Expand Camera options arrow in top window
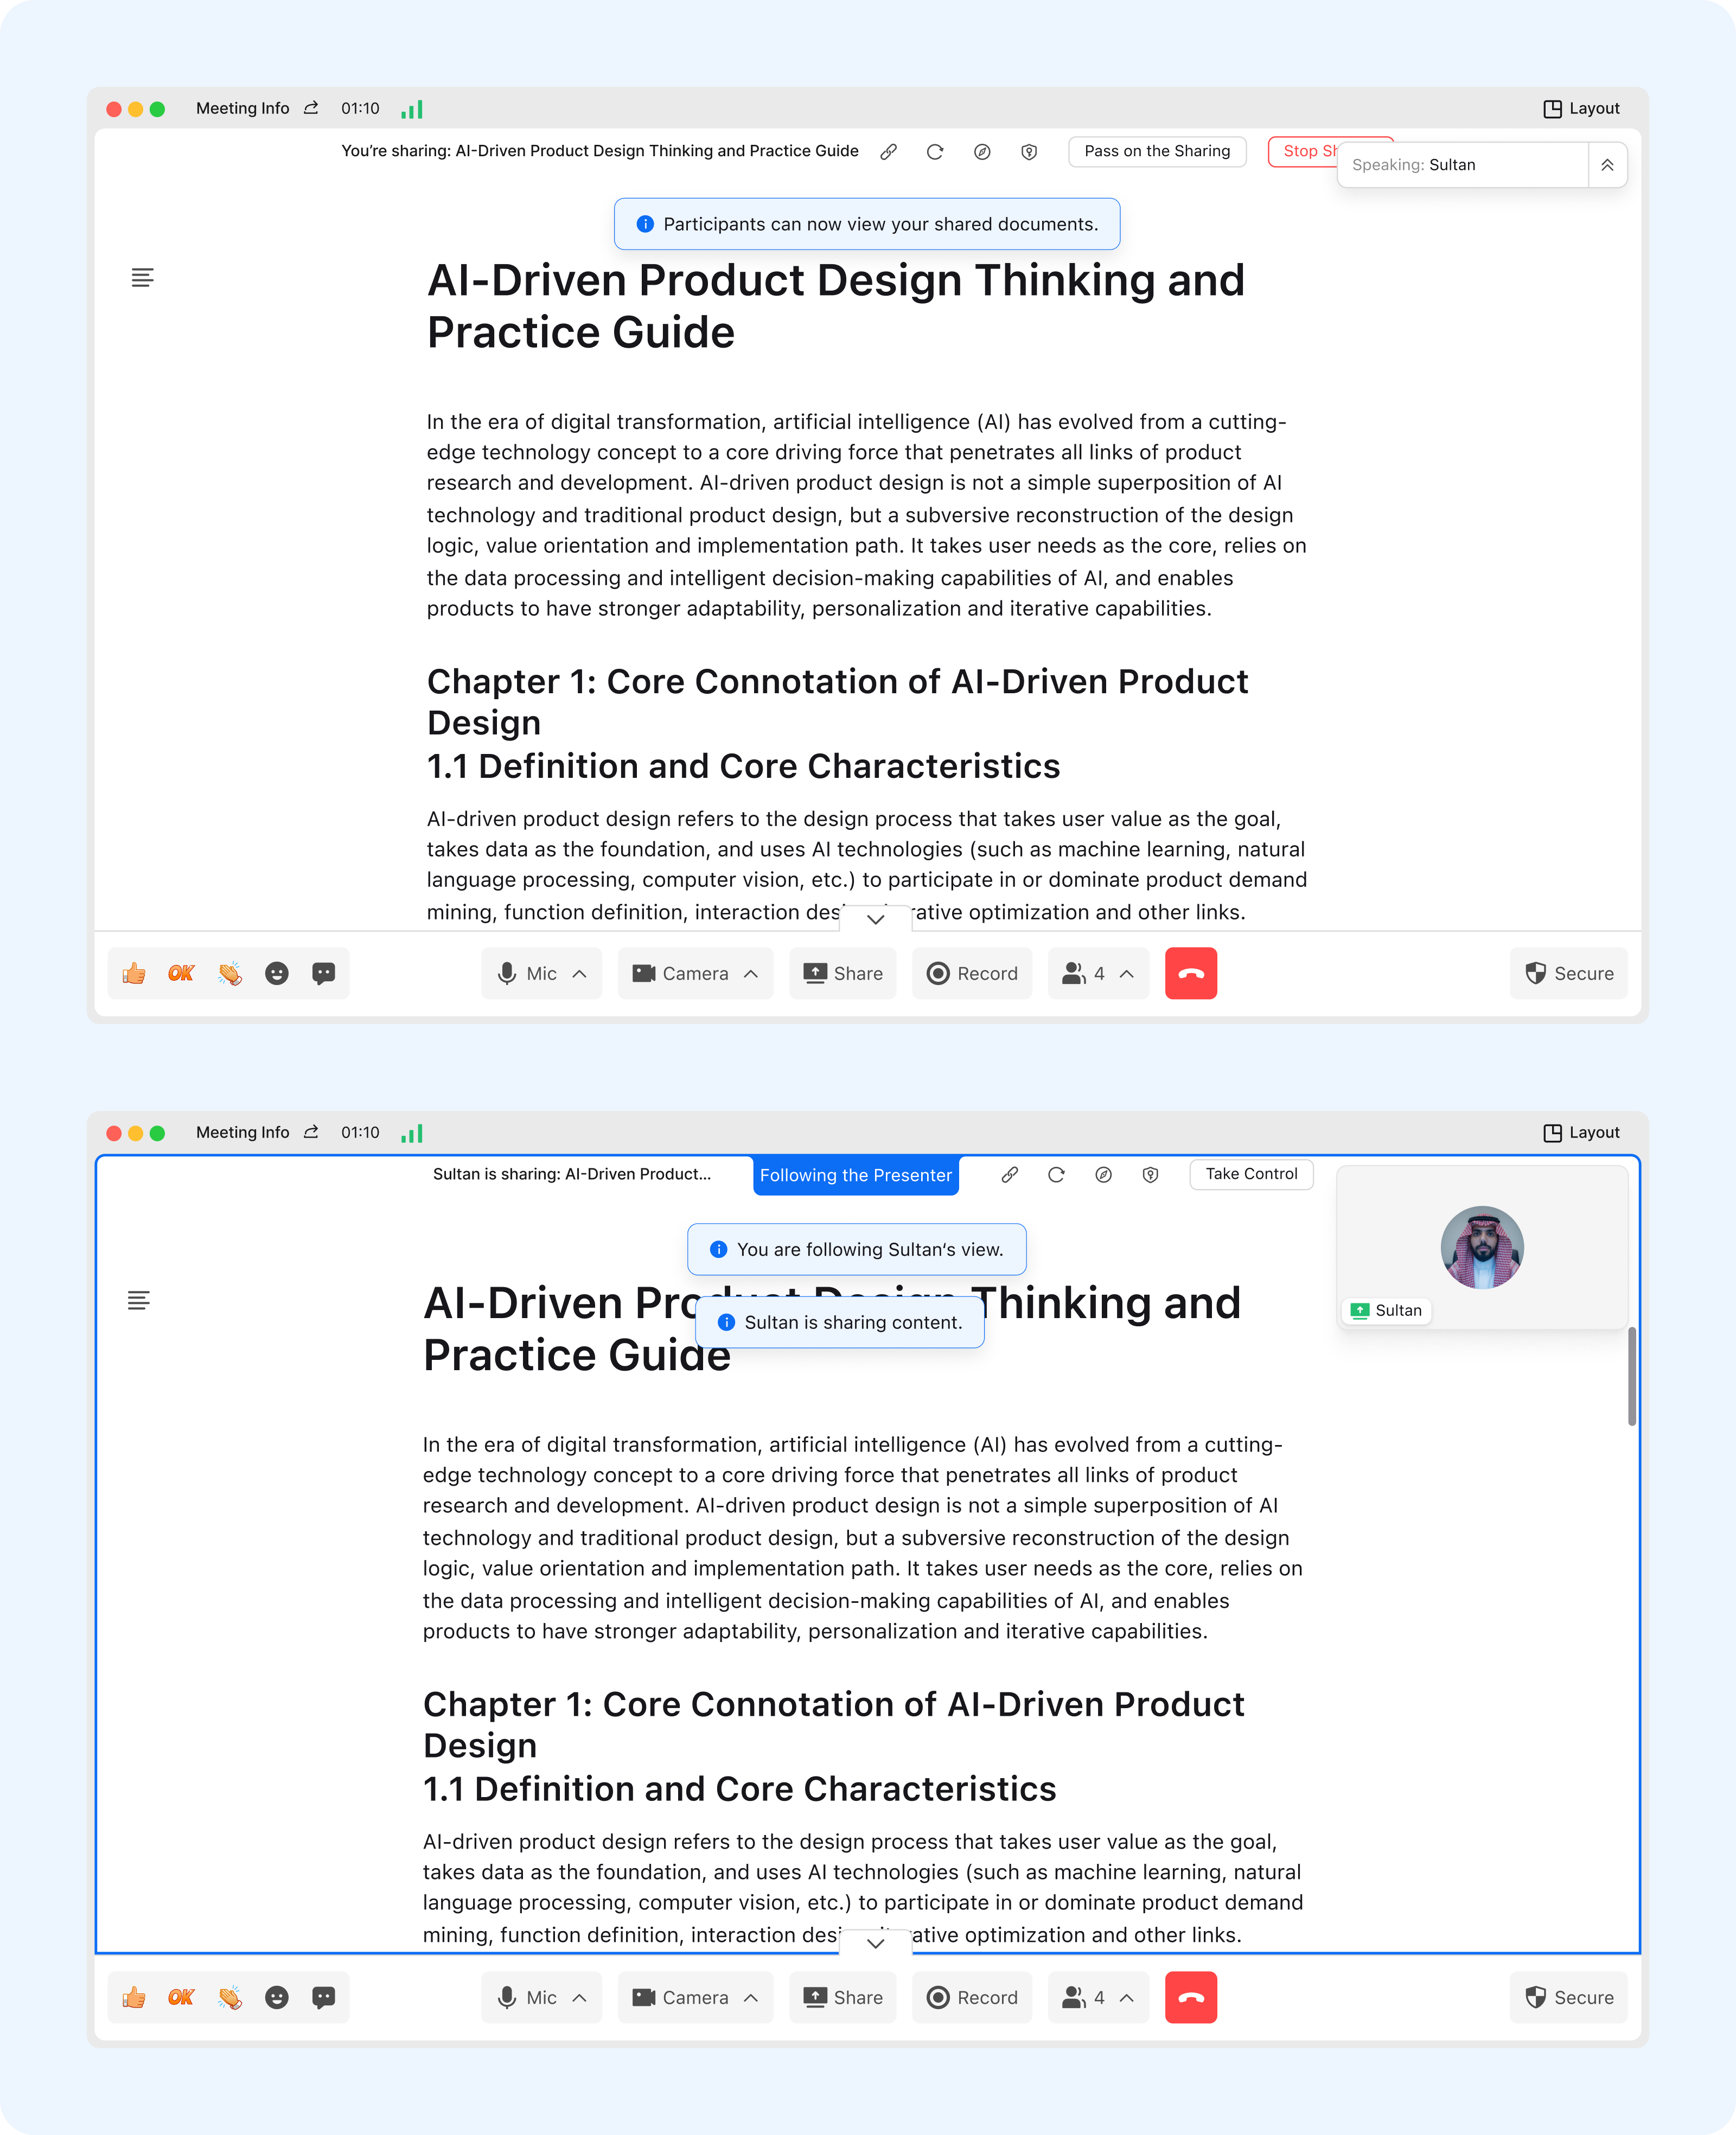This screenshot has width=1736, height=2135. 751,973
